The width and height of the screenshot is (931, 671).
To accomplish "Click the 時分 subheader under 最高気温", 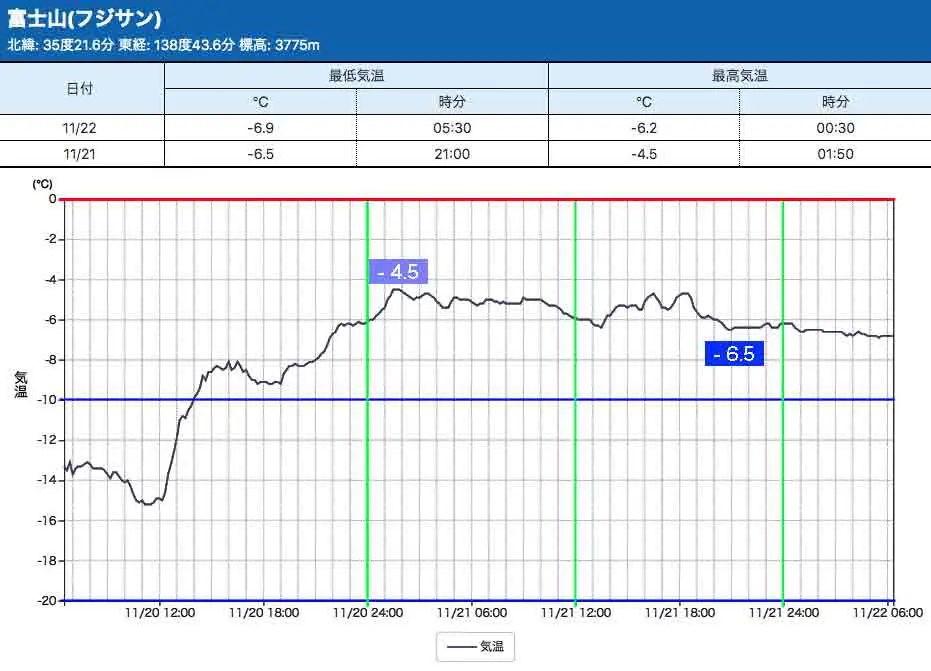I will point(835,102).
